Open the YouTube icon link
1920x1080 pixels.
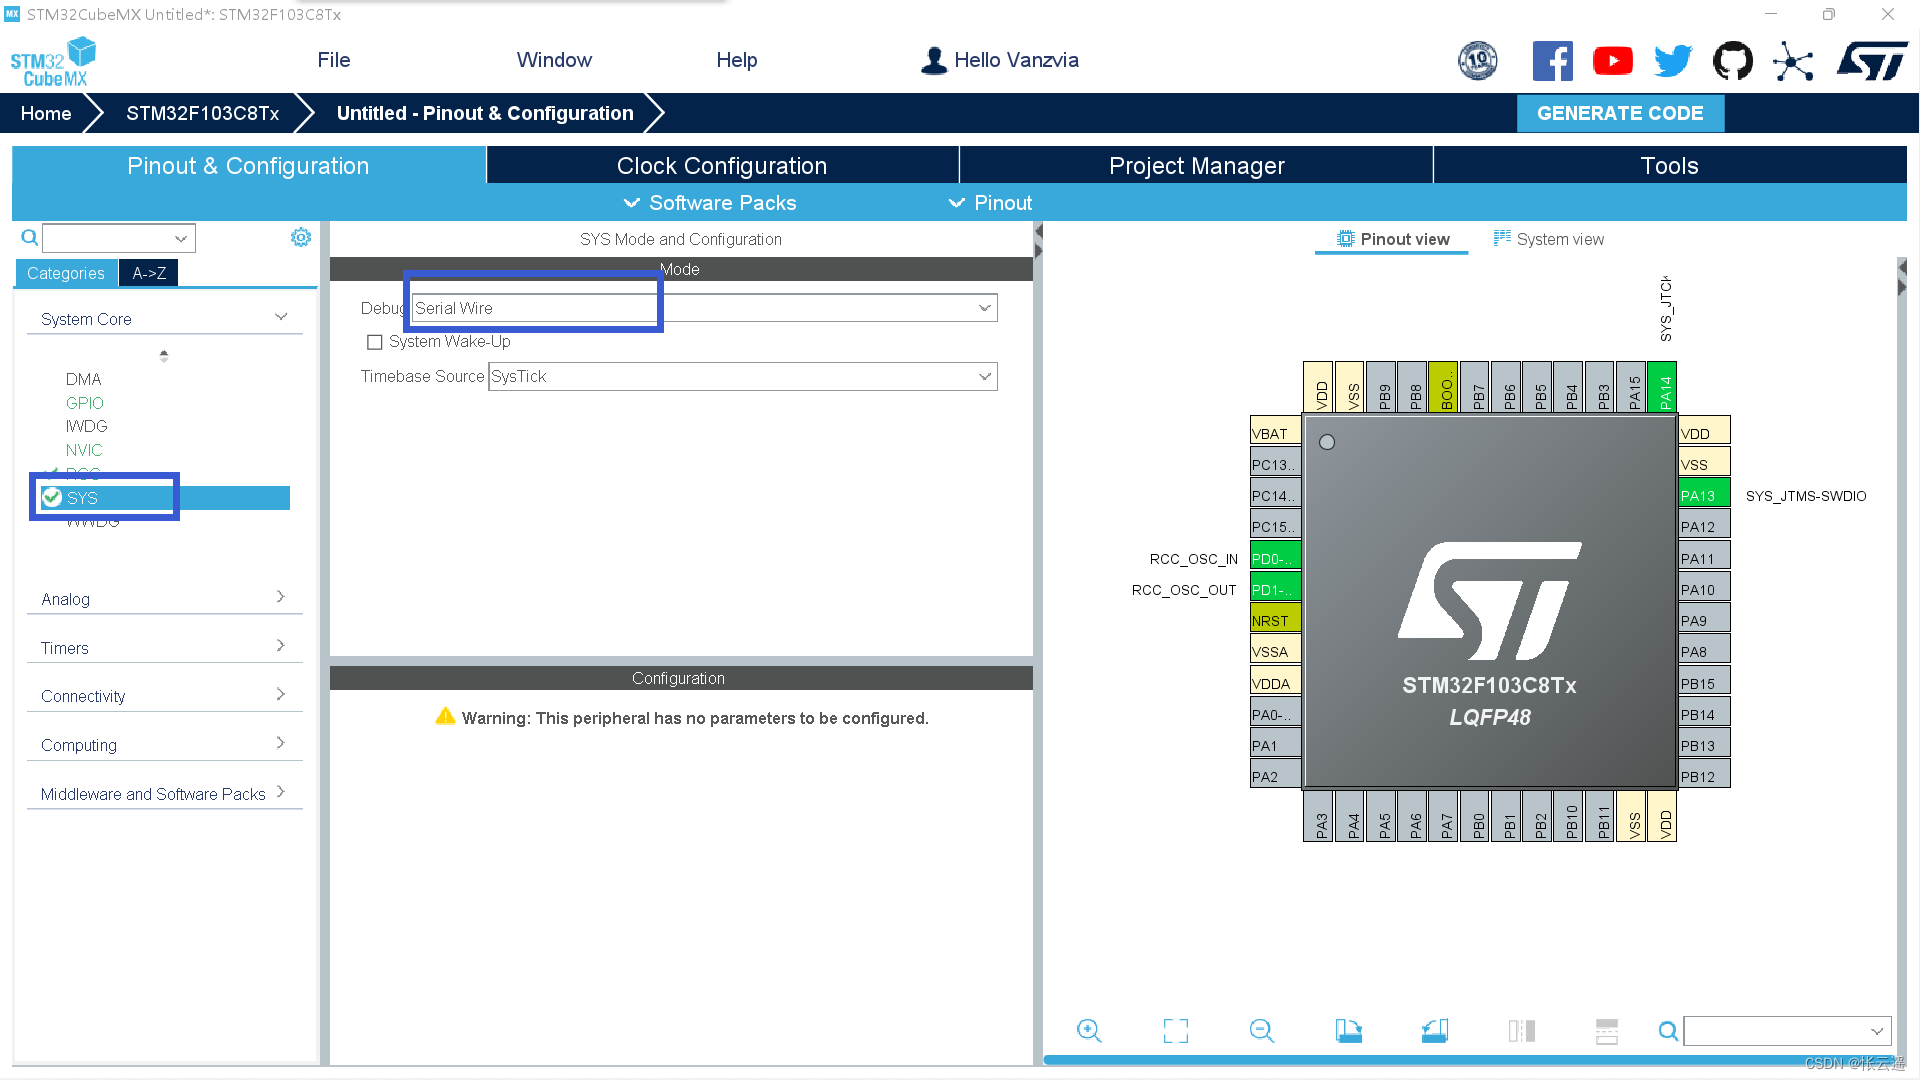click(1612, 61)
